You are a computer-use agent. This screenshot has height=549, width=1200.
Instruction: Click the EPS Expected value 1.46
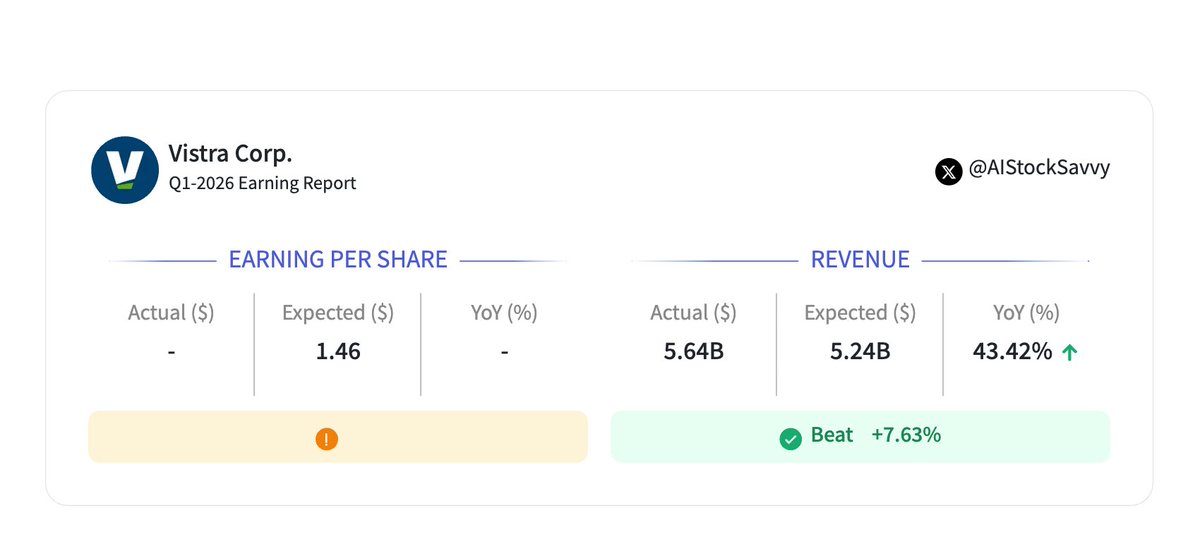click(x=337, y=351)
